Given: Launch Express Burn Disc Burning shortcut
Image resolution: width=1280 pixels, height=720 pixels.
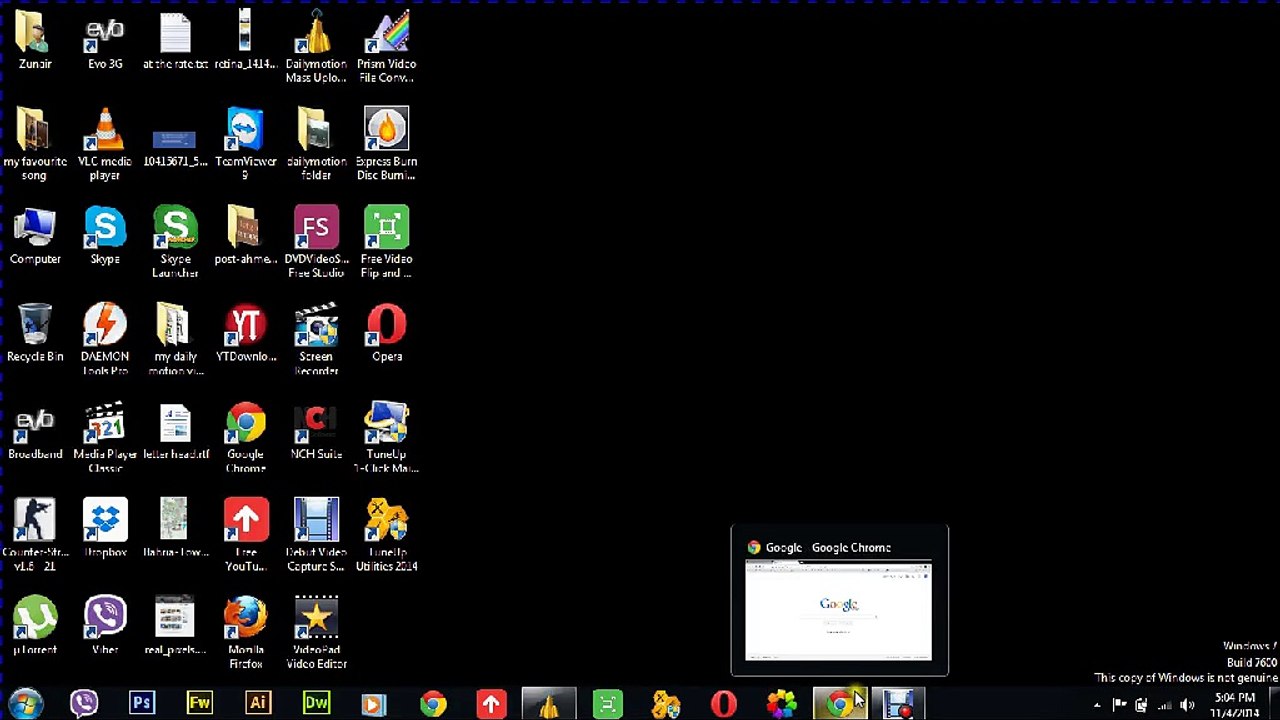Looking at the screenshot, I should coord(387,144).
